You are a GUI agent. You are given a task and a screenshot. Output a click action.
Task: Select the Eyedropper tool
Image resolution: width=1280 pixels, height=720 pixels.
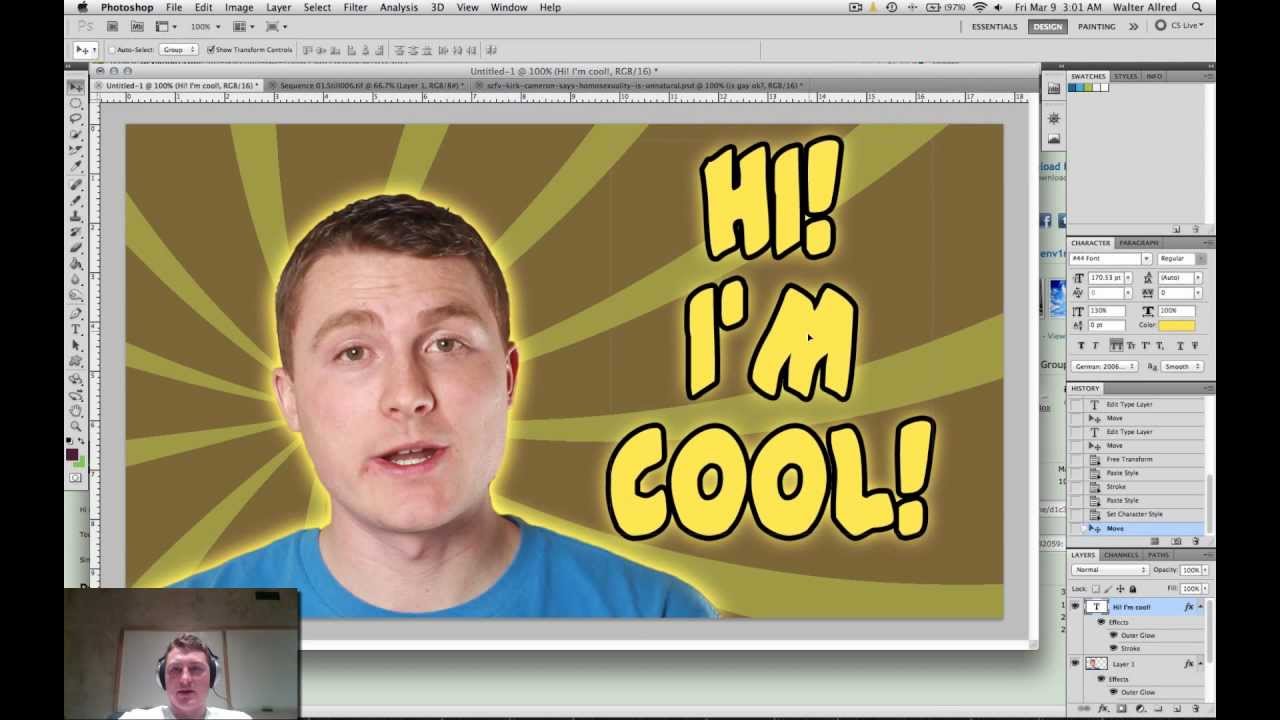(76, 166)
